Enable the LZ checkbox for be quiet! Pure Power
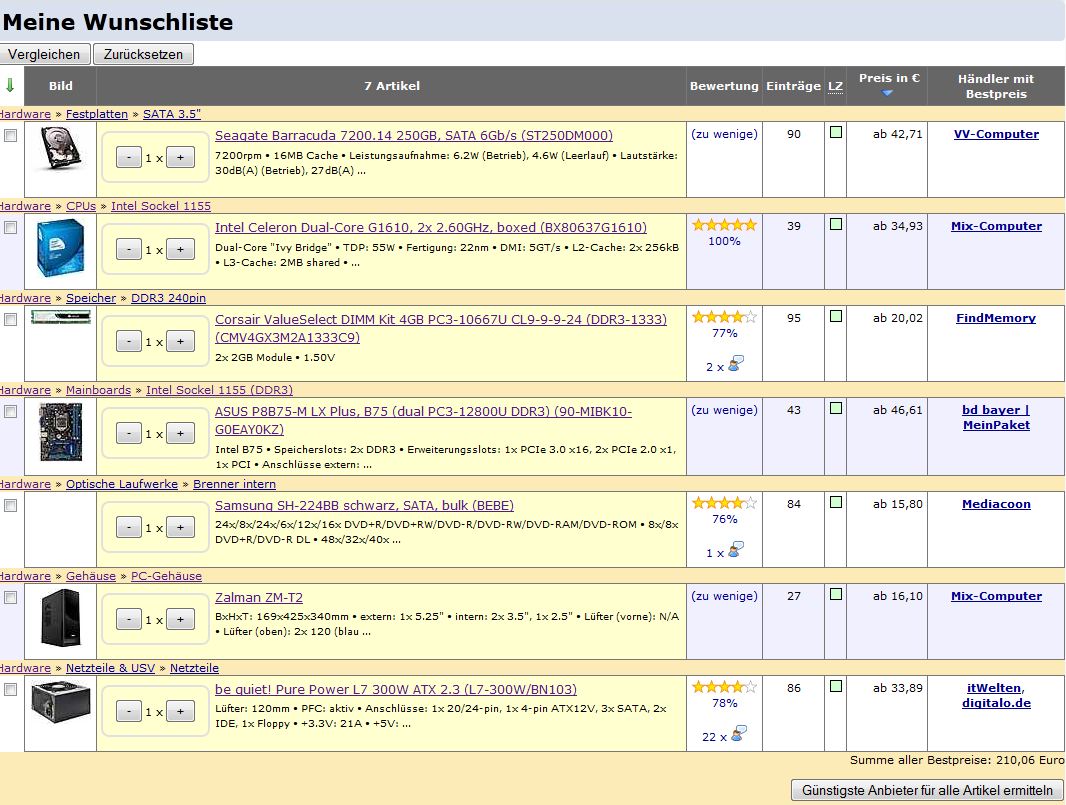 pyautogui.click(x=836, y=687)
